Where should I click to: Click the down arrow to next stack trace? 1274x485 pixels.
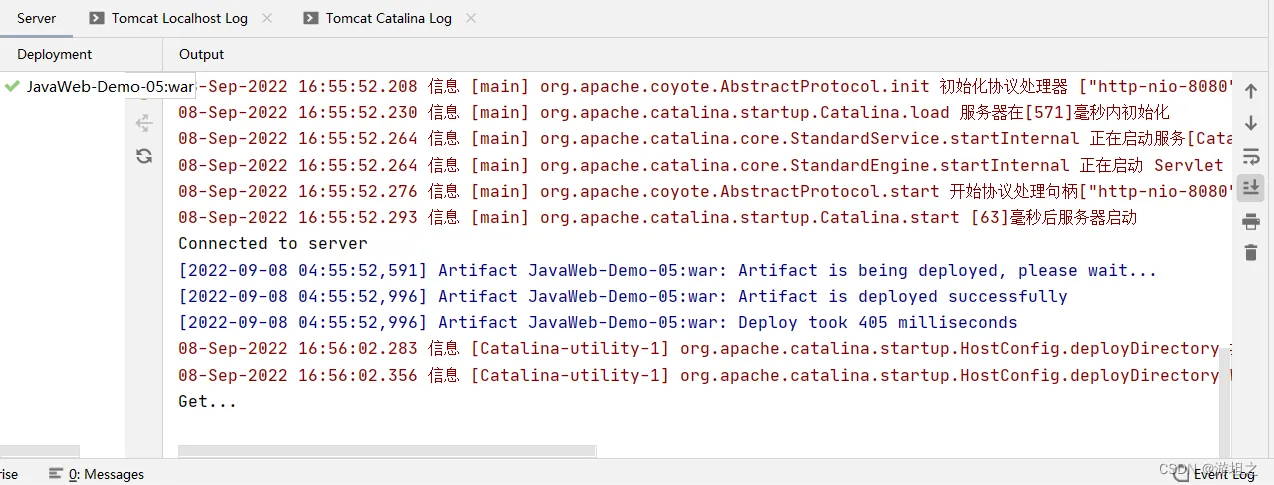point(1250,124)
